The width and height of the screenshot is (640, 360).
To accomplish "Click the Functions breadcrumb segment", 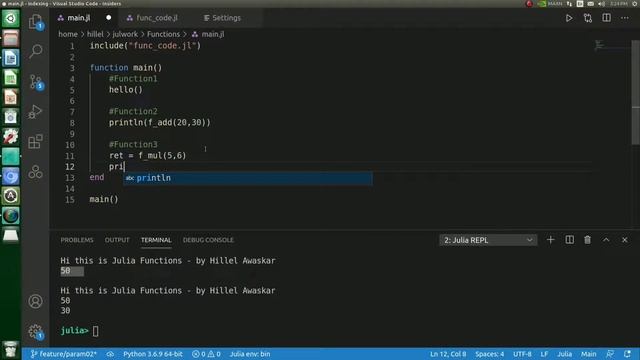I will (x=163, y=34).
